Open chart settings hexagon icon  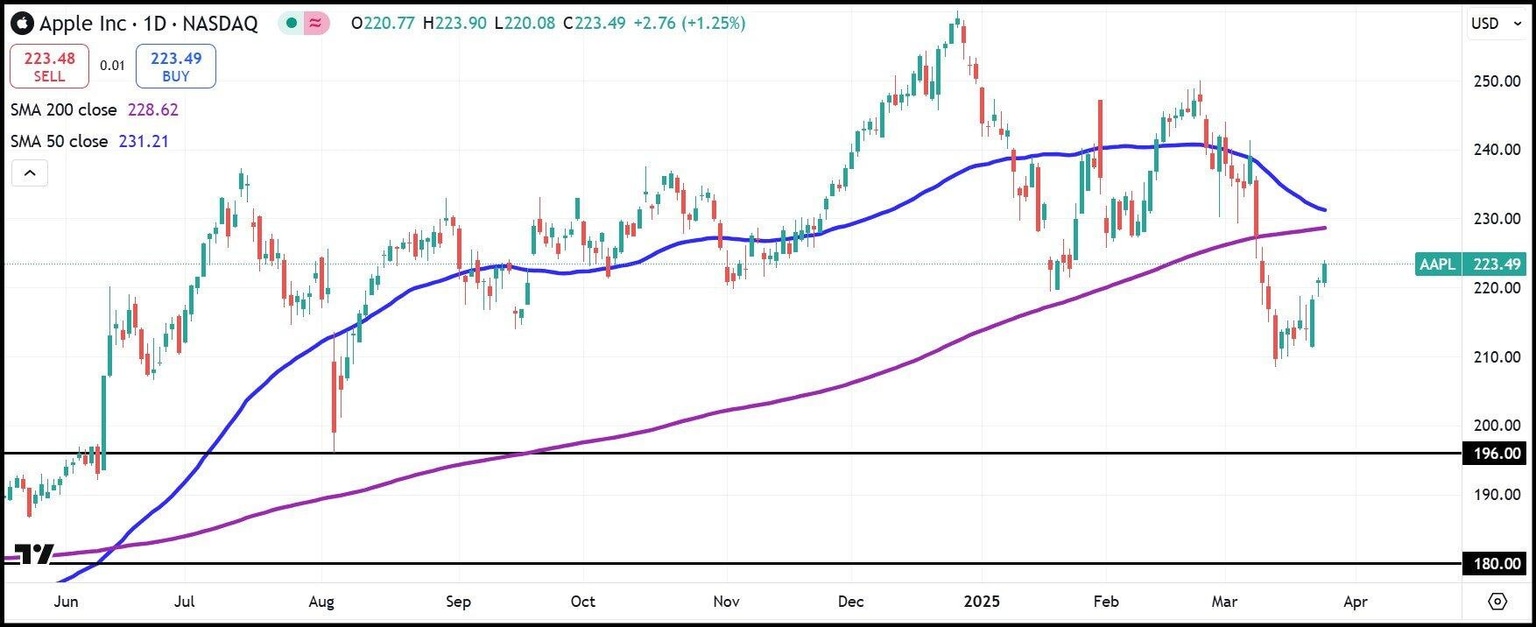tap(1497, 601)
